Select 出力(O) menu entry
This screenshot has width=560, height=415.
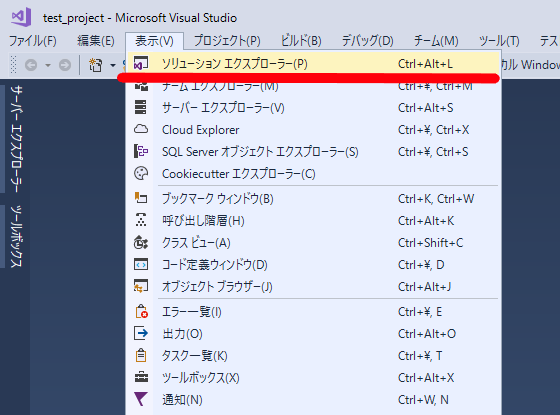[314, 334]
